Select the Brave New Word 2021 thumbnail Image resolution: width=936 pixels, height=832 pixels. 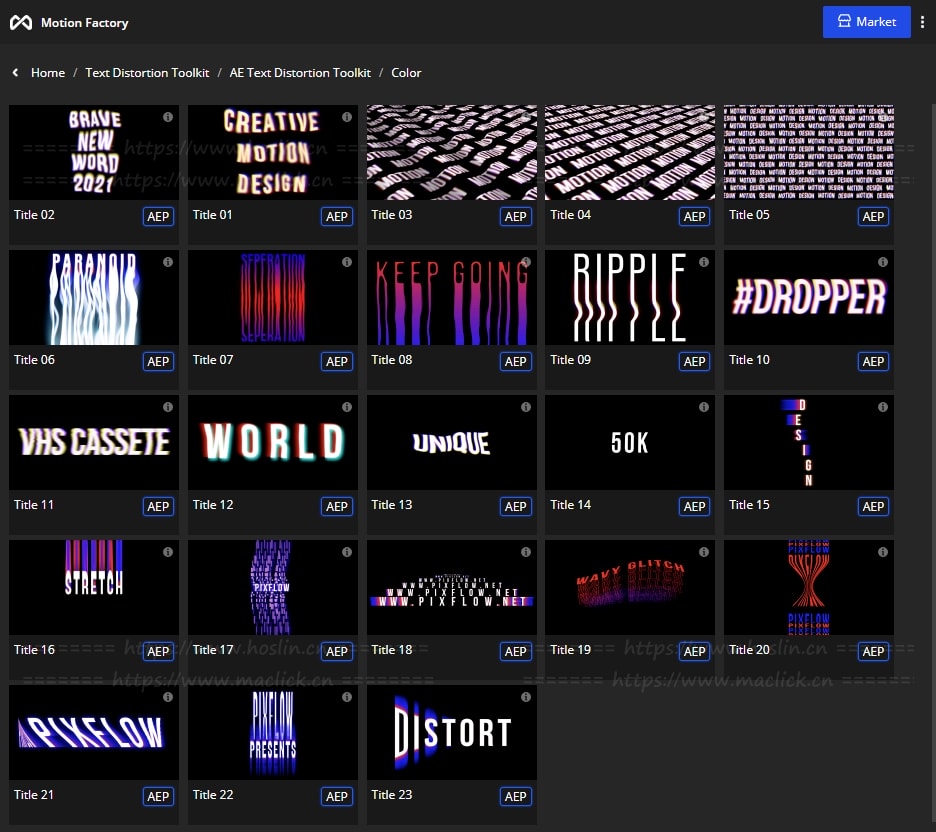coord(94,152)
